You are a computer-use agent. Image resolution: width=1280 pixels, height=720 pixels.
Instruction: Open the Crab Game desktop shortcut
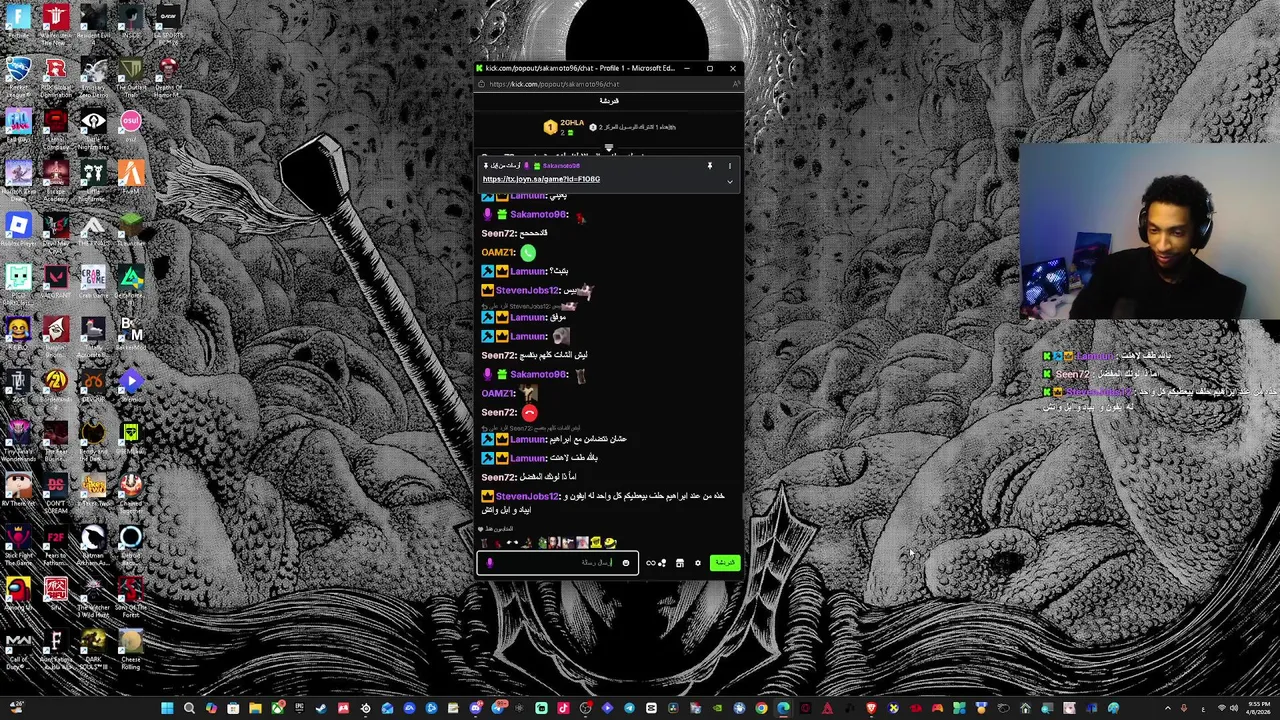(93, 283)
